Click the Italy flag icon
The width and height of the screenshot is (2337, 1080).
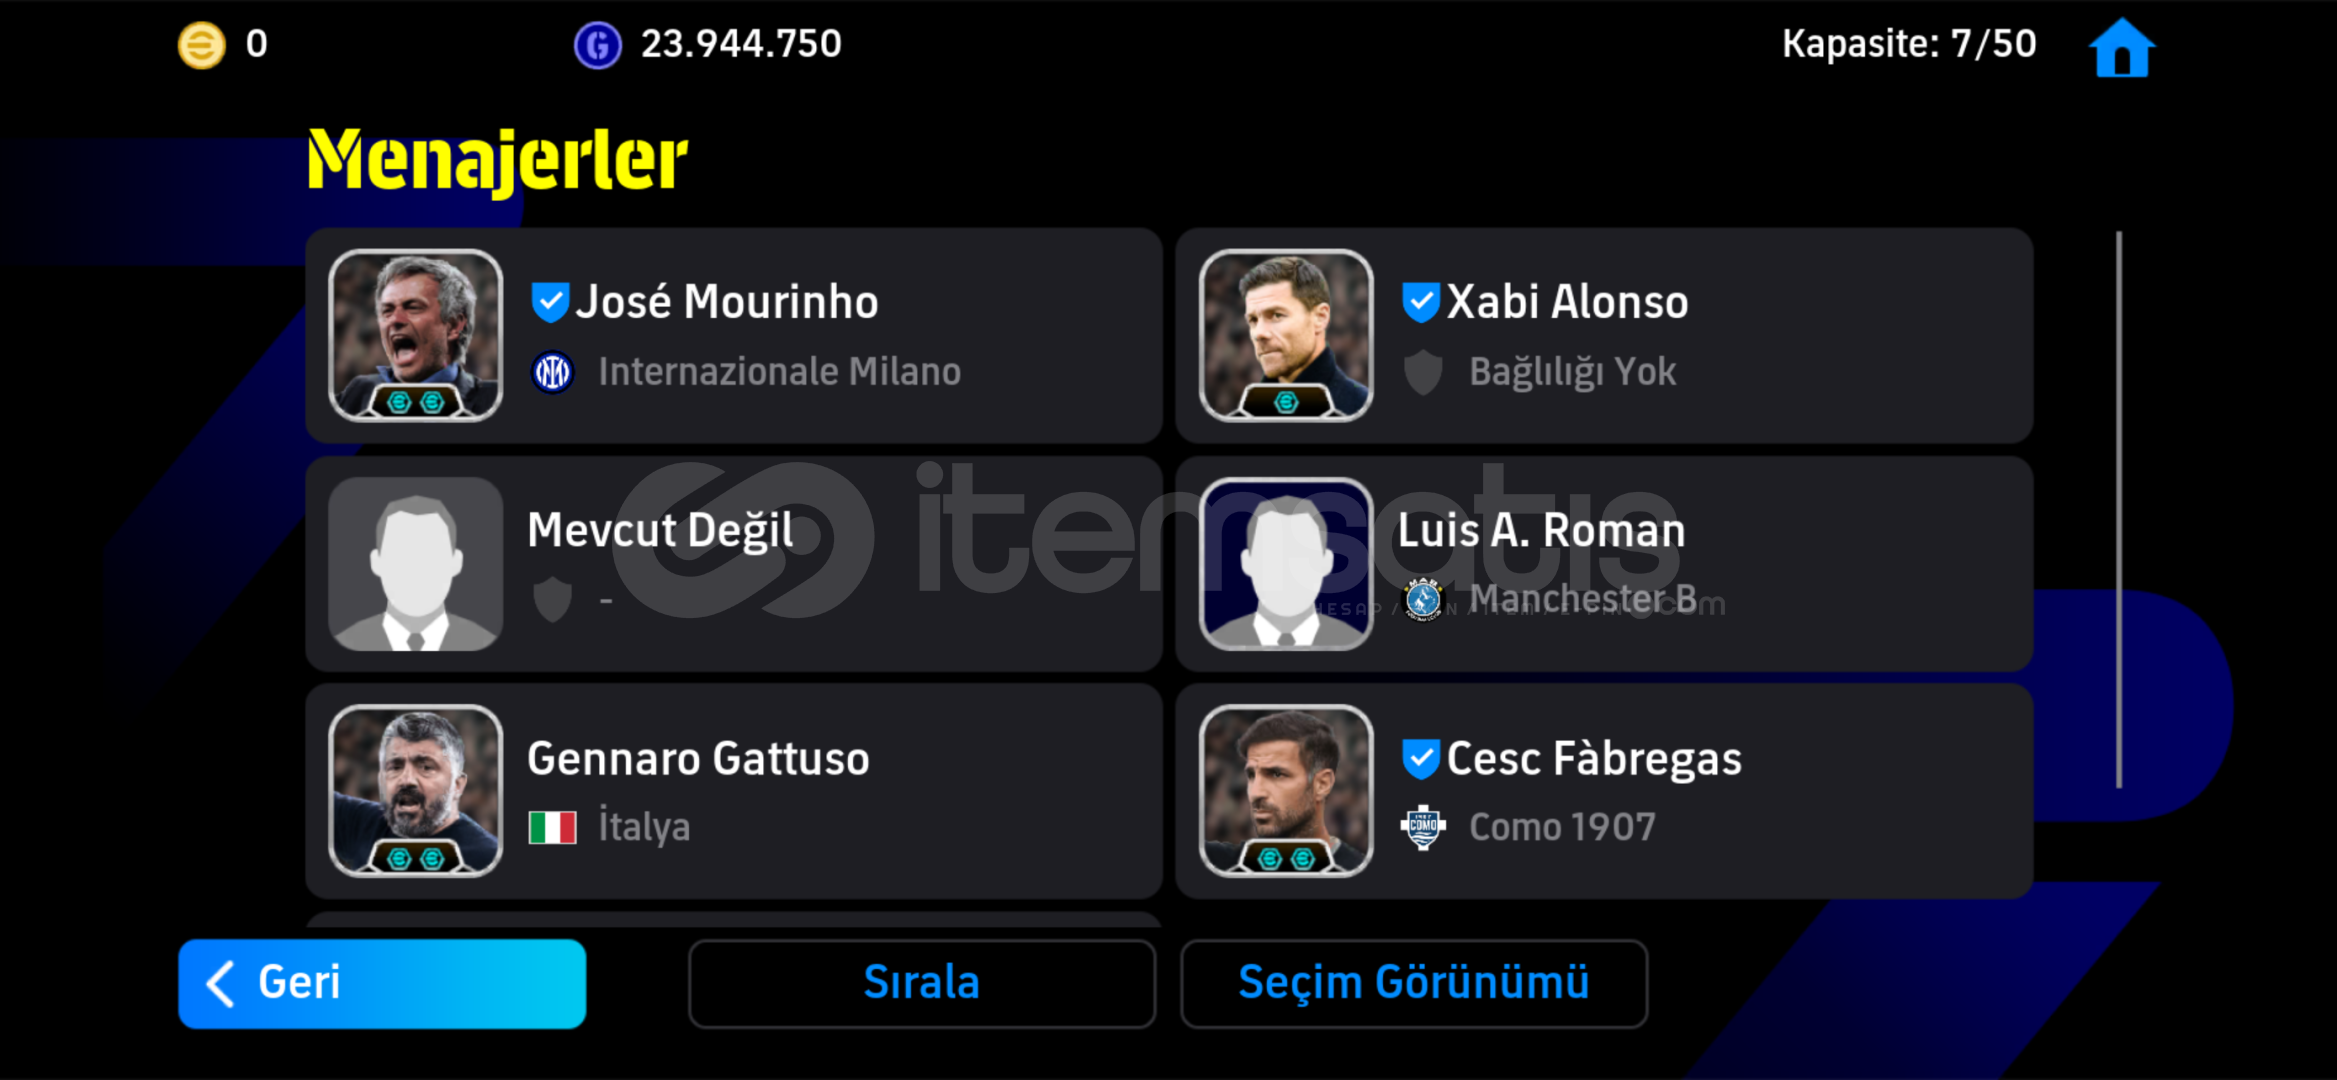point(552,828)
